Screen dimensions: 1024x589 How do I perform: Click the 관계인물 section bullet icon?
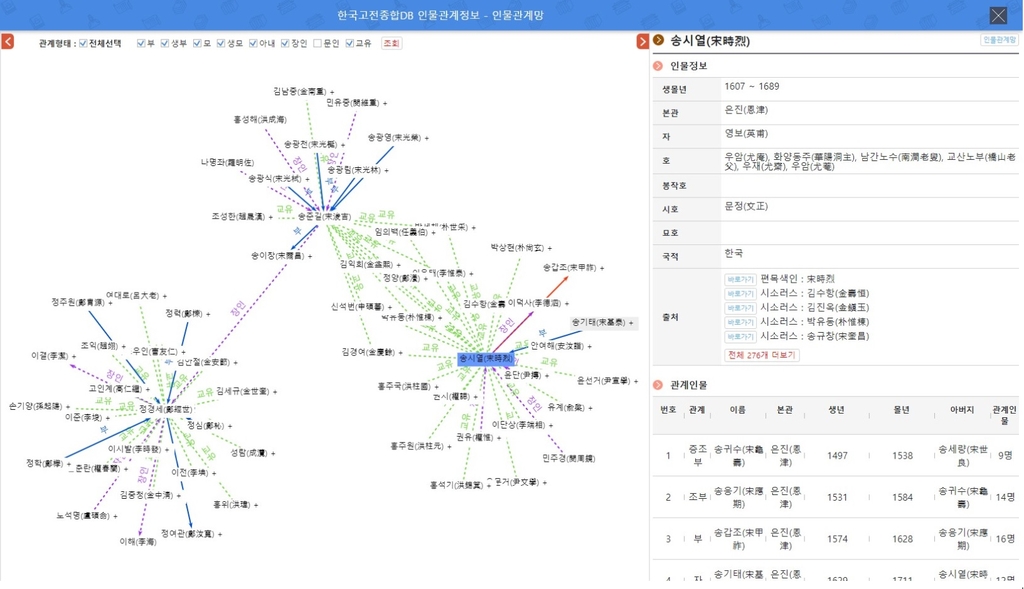658,385
